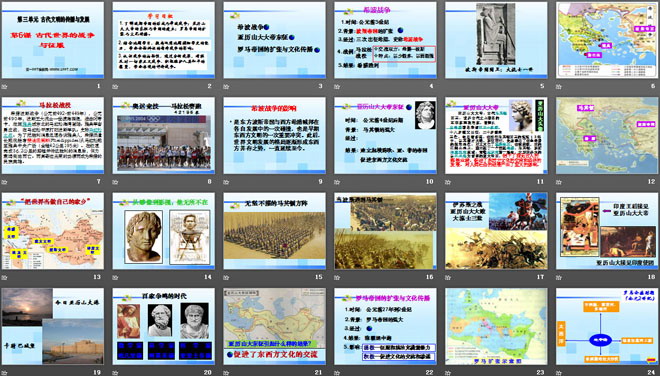Viewport: 660px width, 376px height.
Task: Click the animation star below slide 4
Action: pyautogui.click(x=337, y=87)
